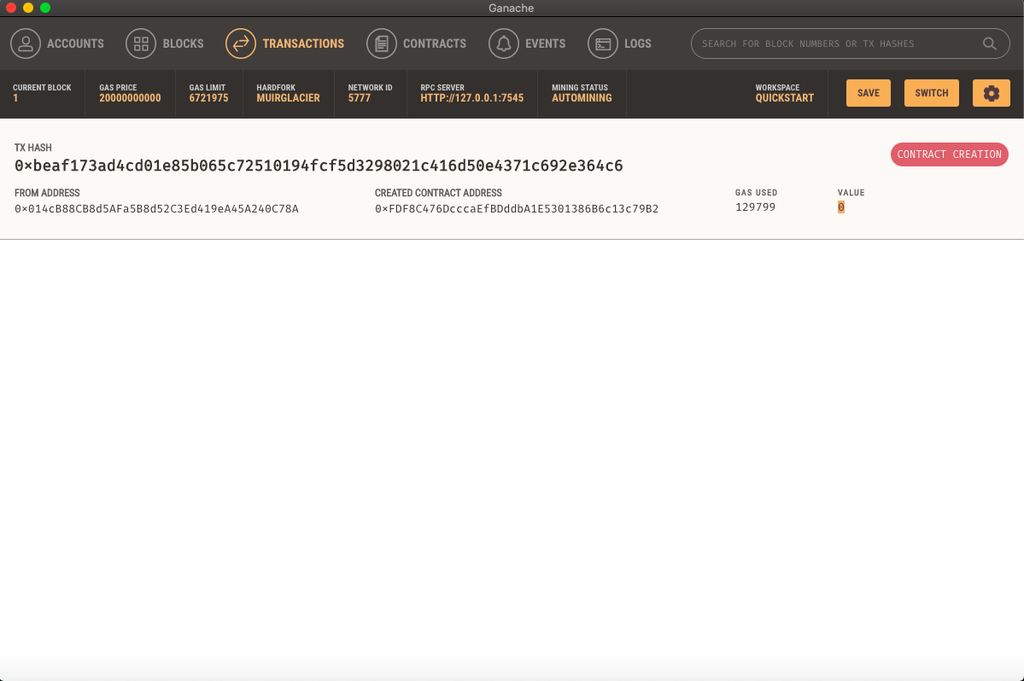
Task: Click the SWITCH workspace button
Action: point(931,93)
